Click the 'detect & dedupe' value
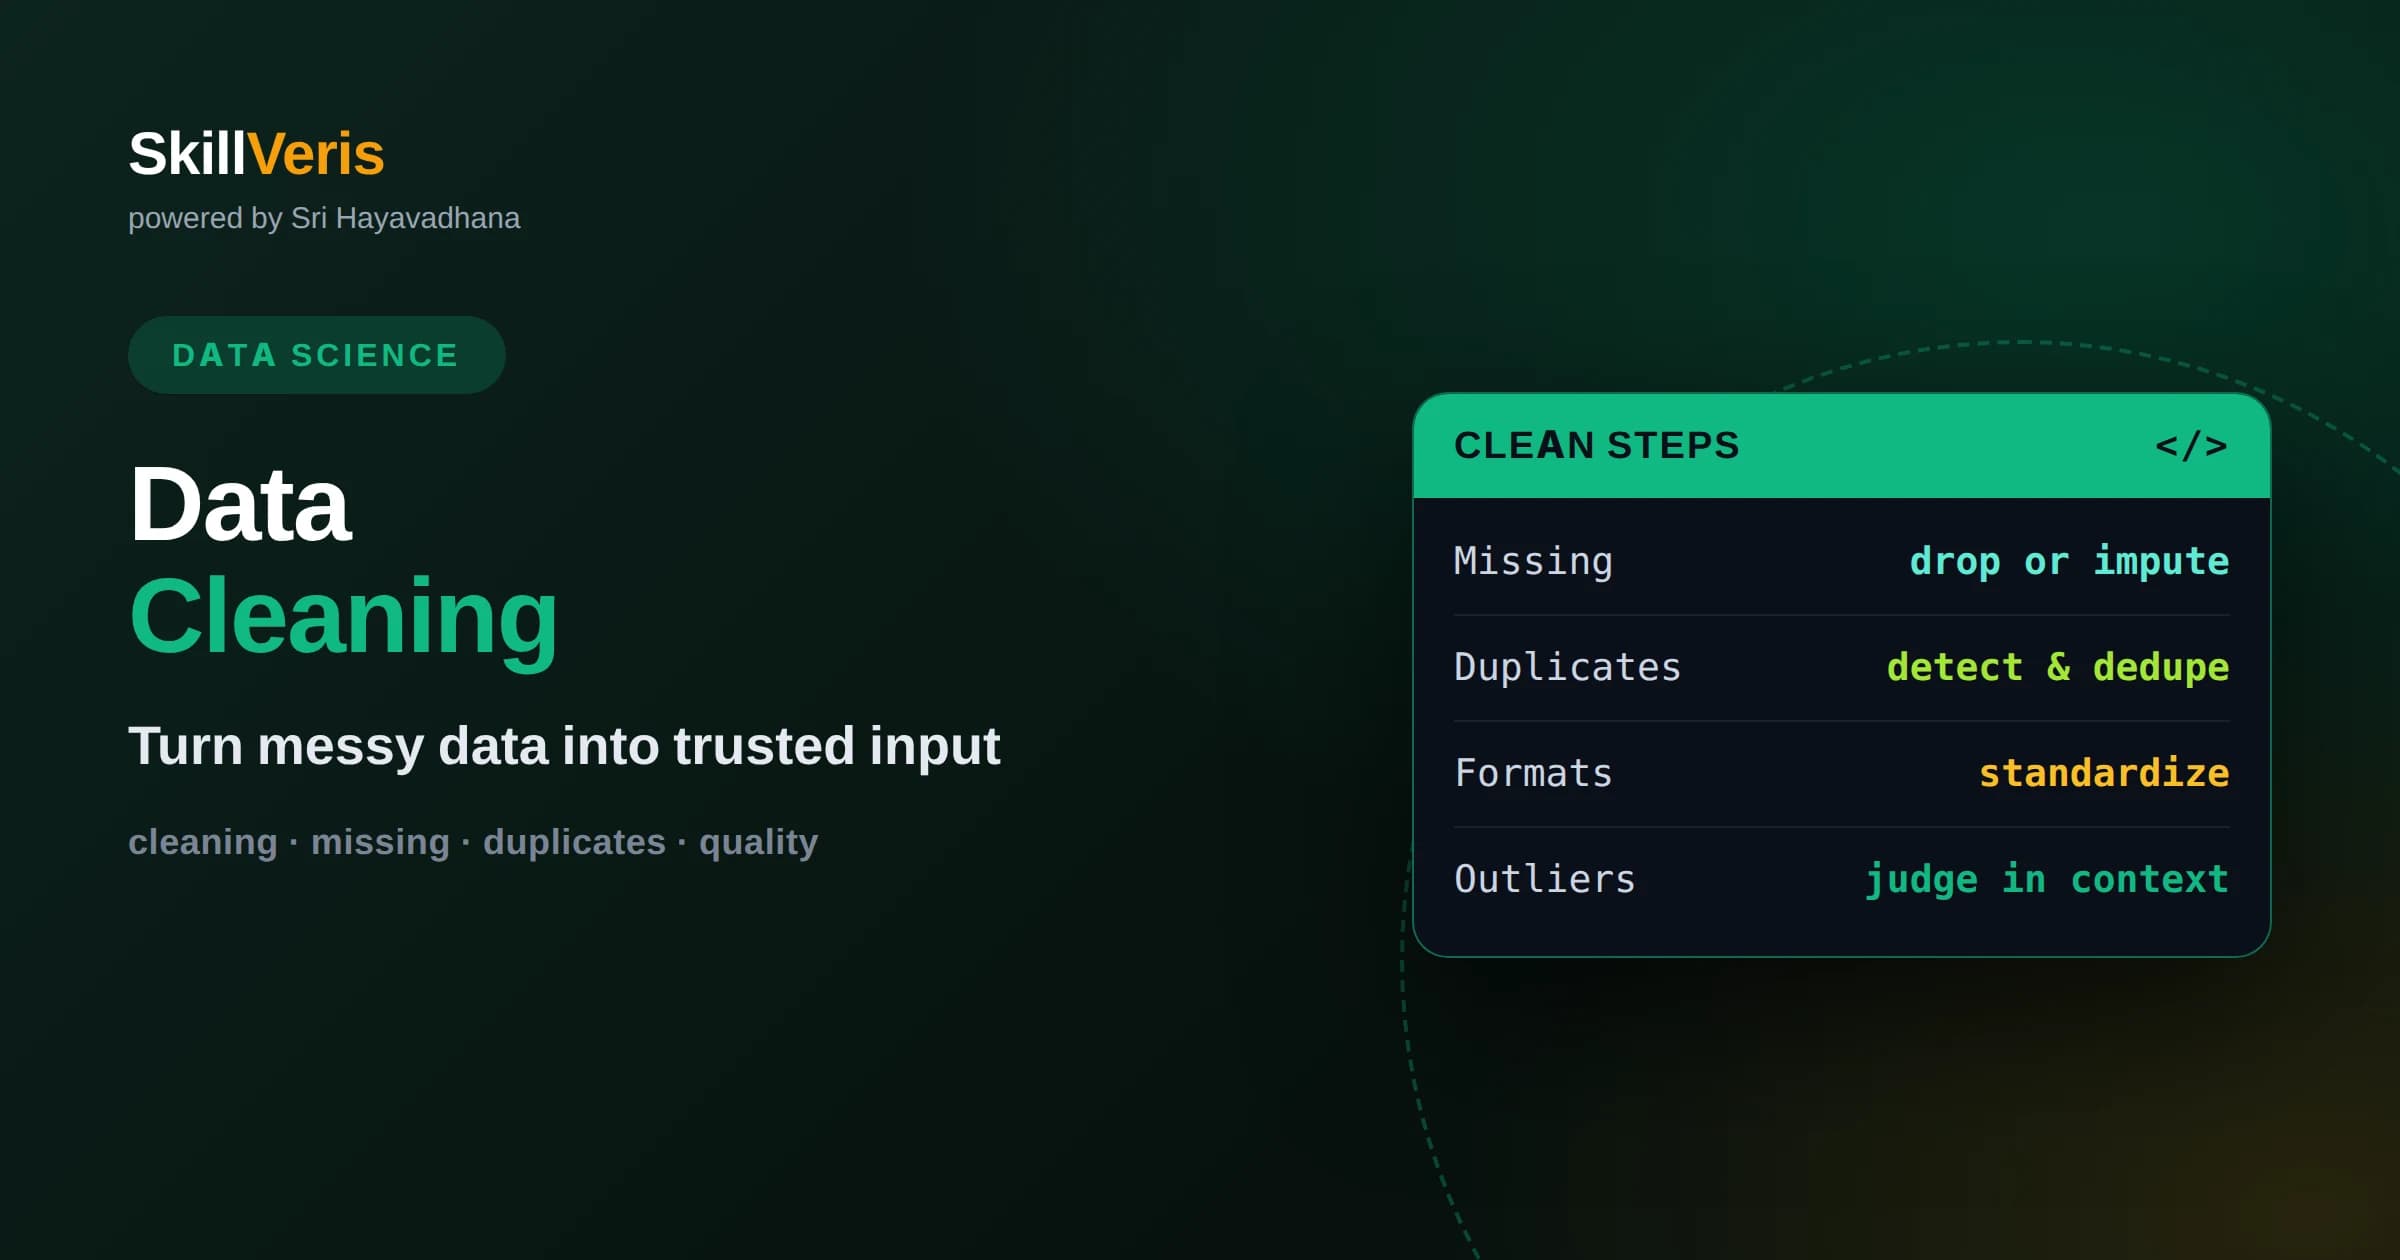Image resolution: width=2400 pixels, height=1260 pixels. tap(2058, 667)
